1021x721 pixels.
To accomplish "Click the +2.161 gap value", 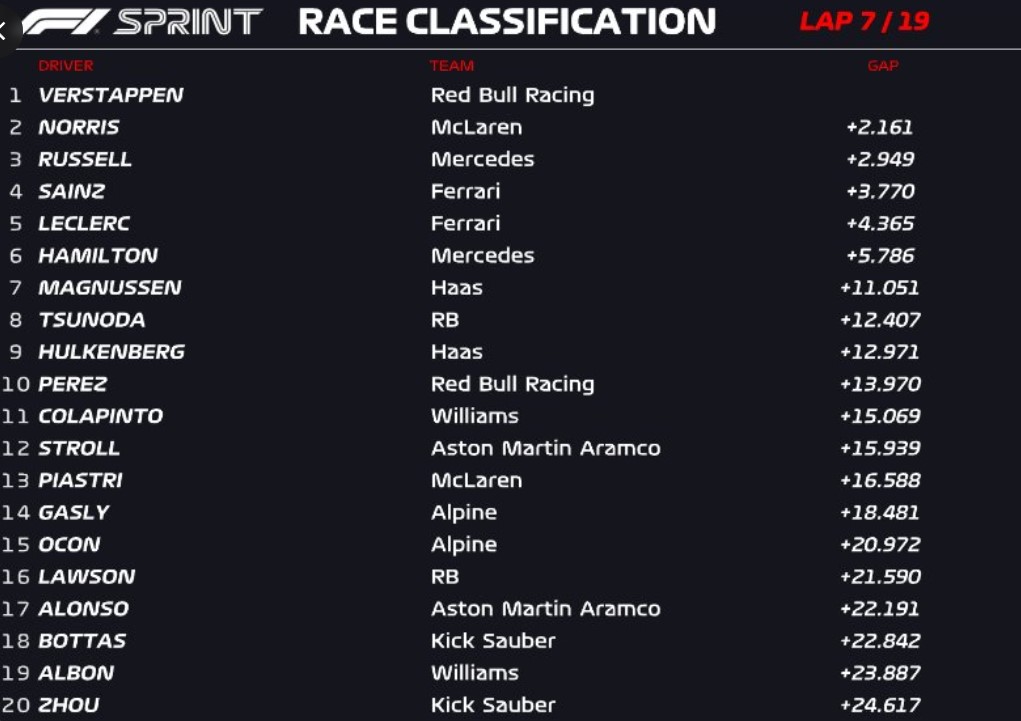I will (879, 127).
